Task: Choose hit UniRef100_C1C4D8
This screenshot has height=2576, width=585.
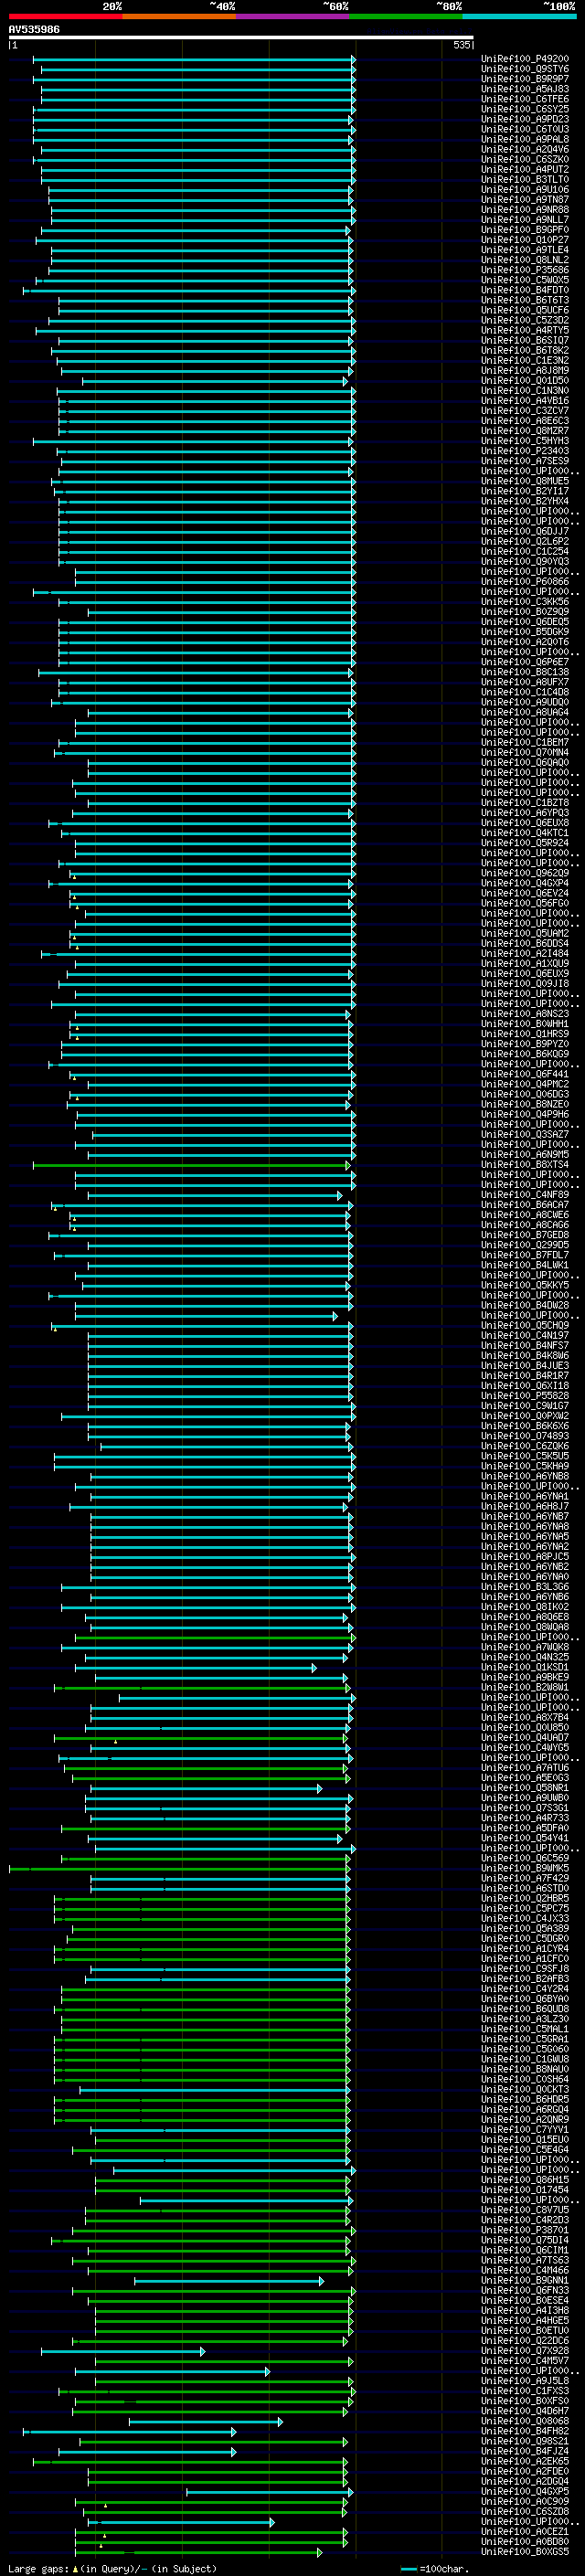Action: click(x=524, y=692)
